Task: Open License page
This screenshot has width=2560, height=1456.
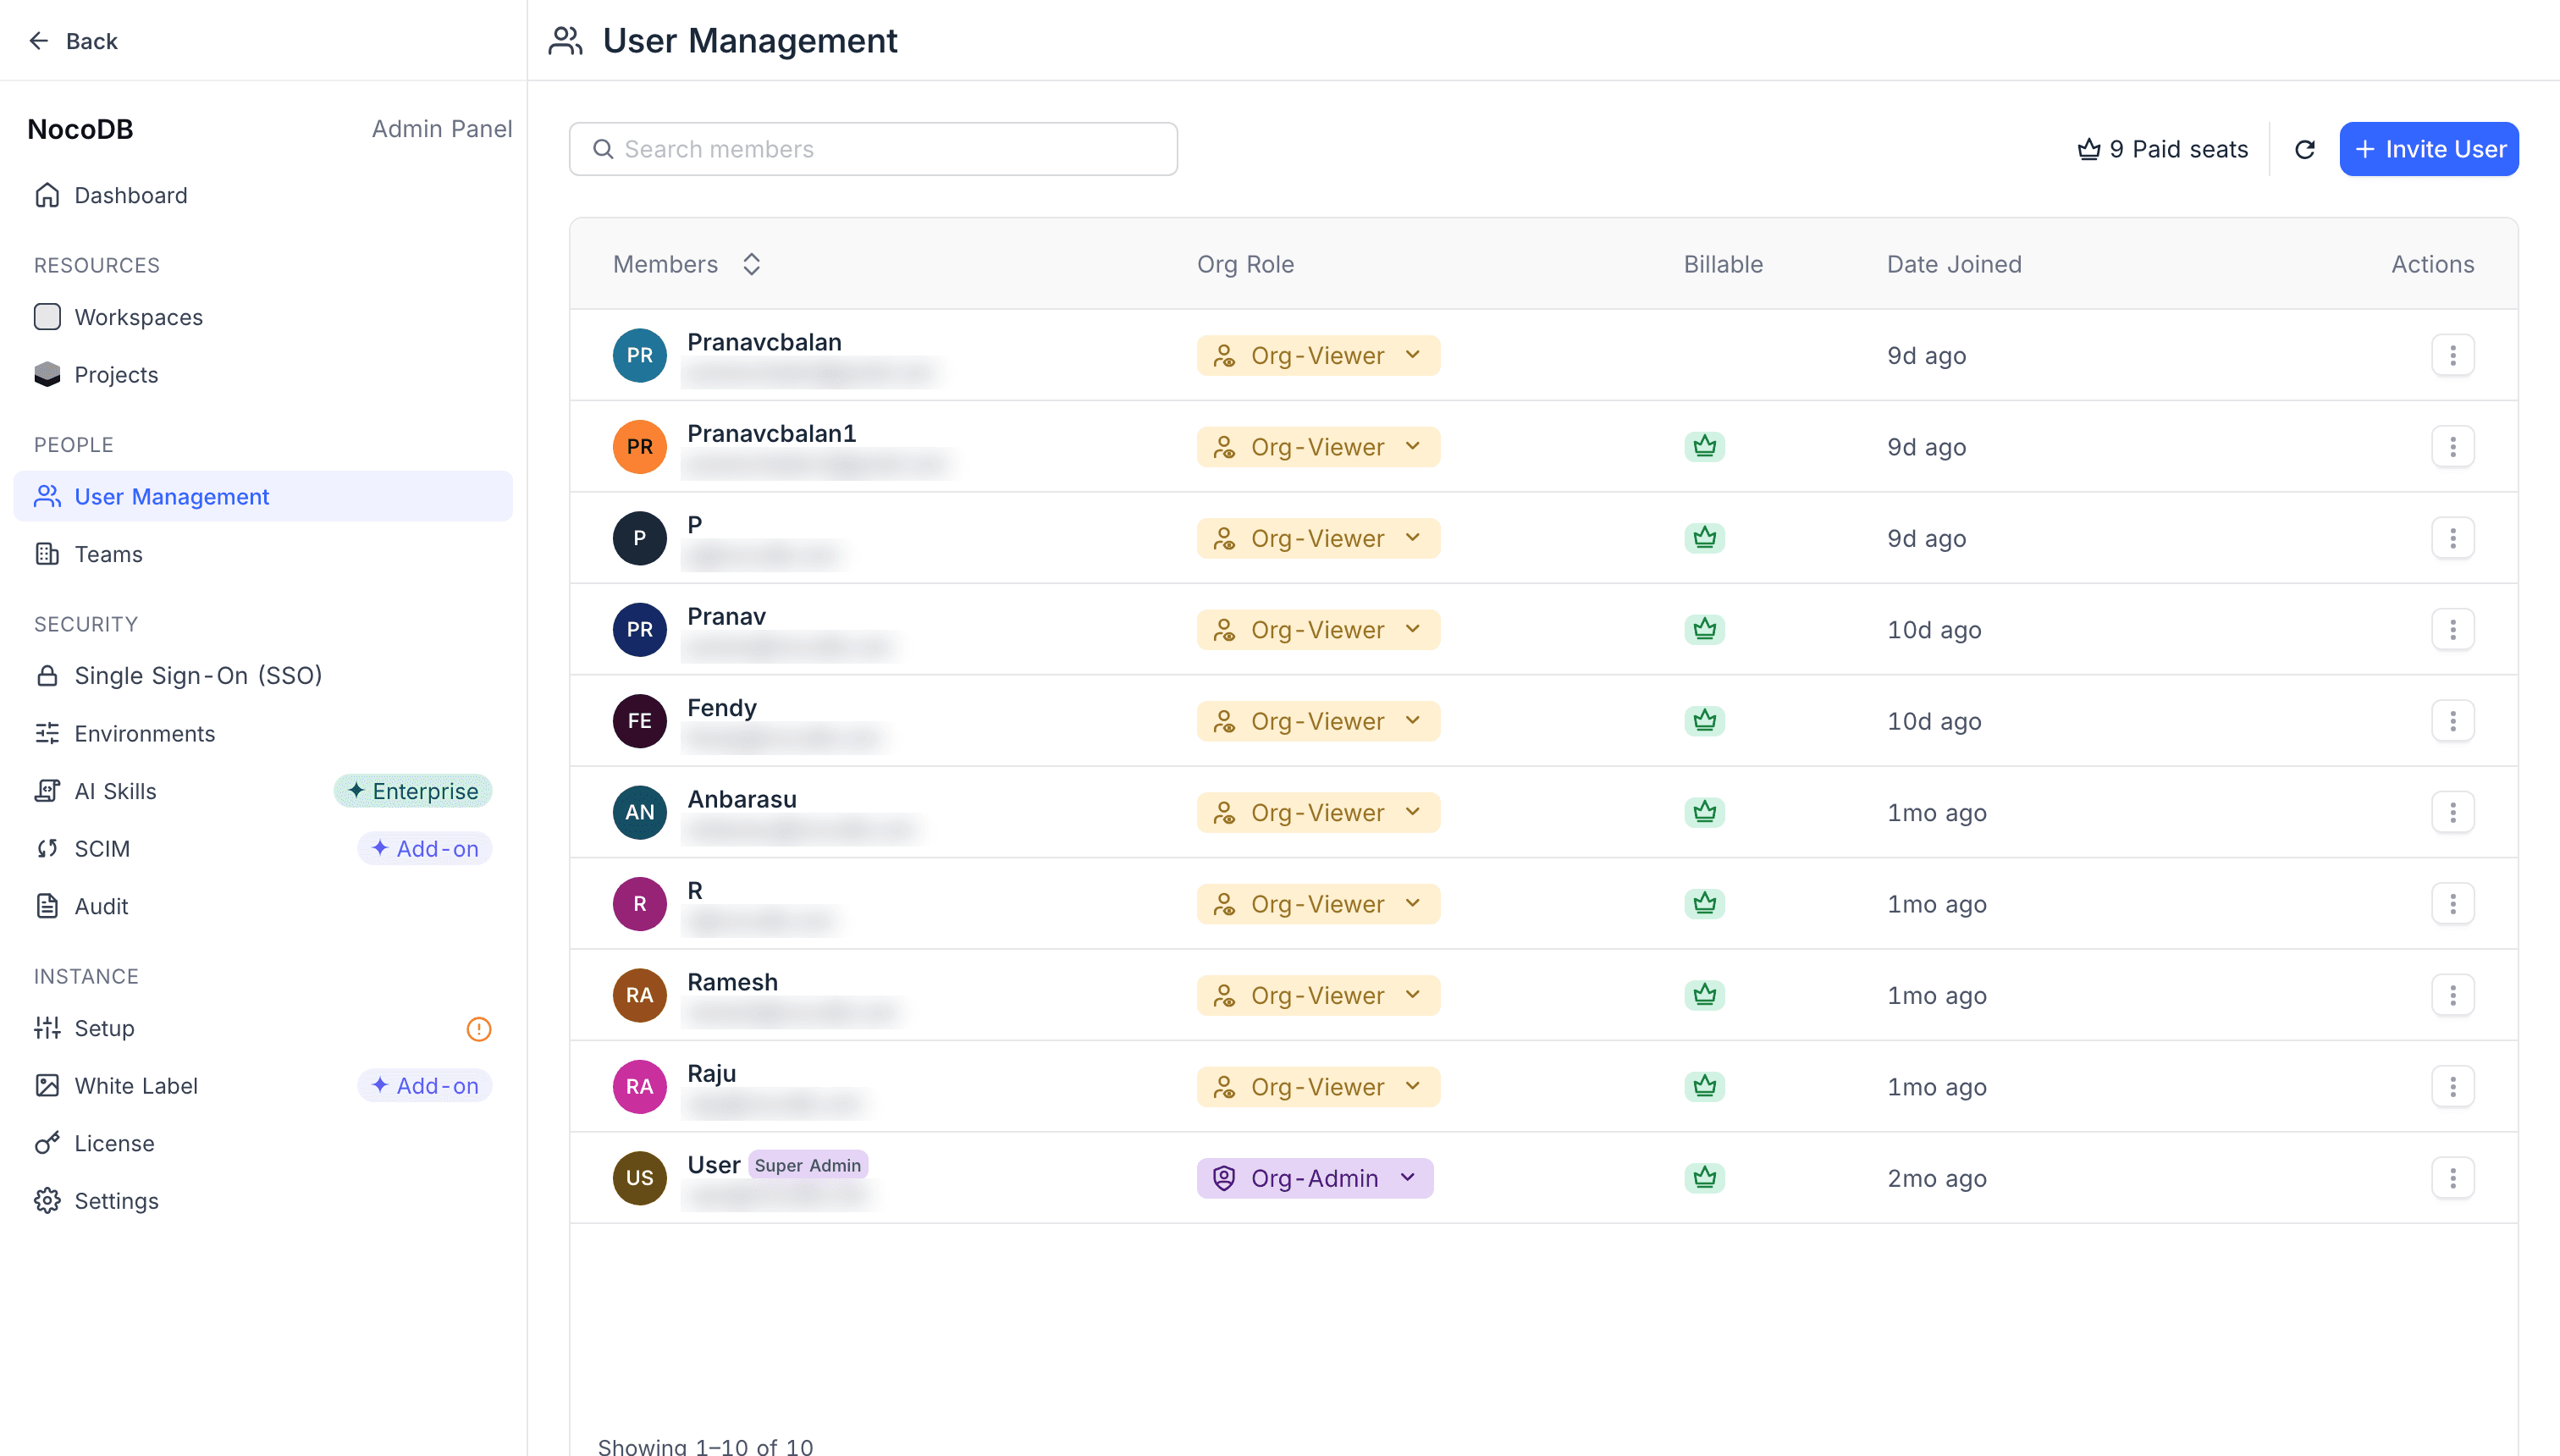Action: pyautogui.click(x=263, y=1143)
